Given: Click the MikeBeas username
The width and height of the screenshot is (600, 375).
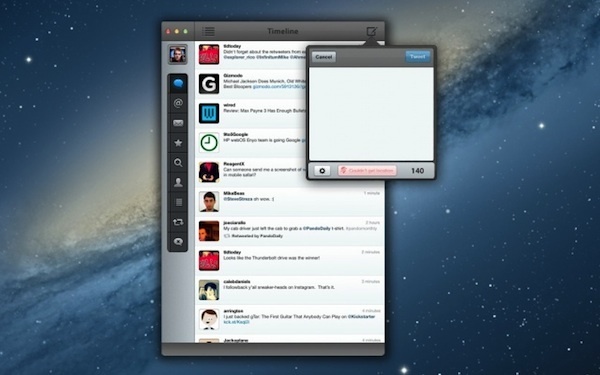Looking at the screenshot, I should (234, 193).
